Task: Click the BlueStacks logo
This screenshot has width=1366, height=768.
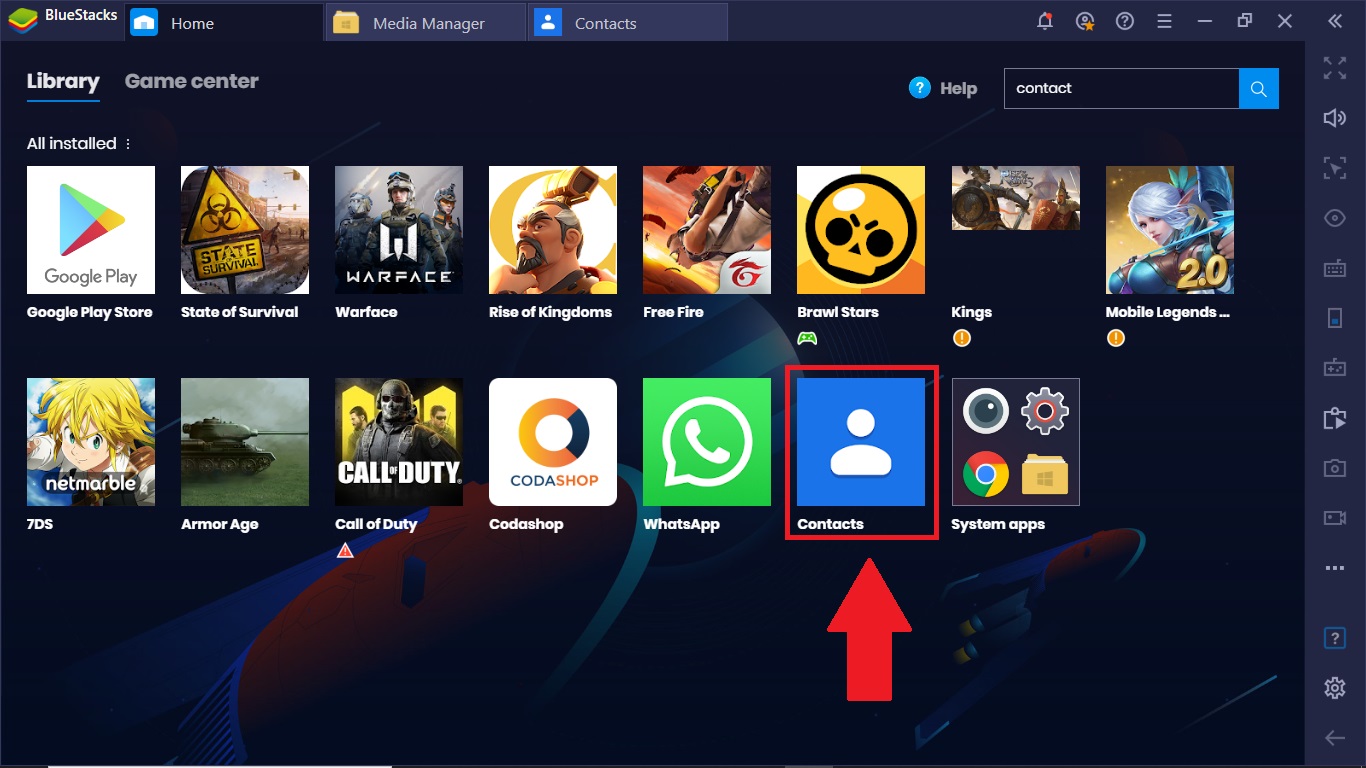Action: (x=22, y=21)
